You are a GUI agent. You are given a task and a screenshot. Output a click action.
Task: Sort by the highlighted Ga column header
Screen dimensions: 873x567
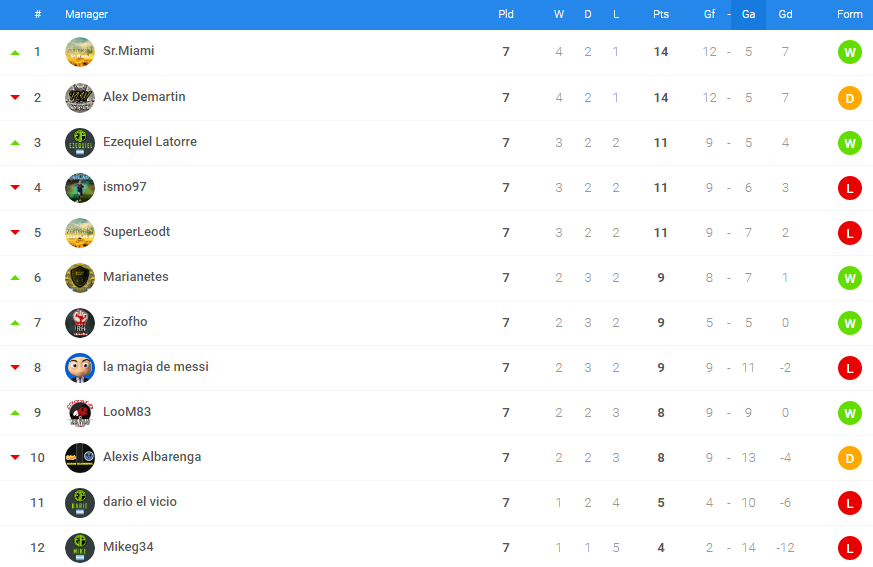748,14
